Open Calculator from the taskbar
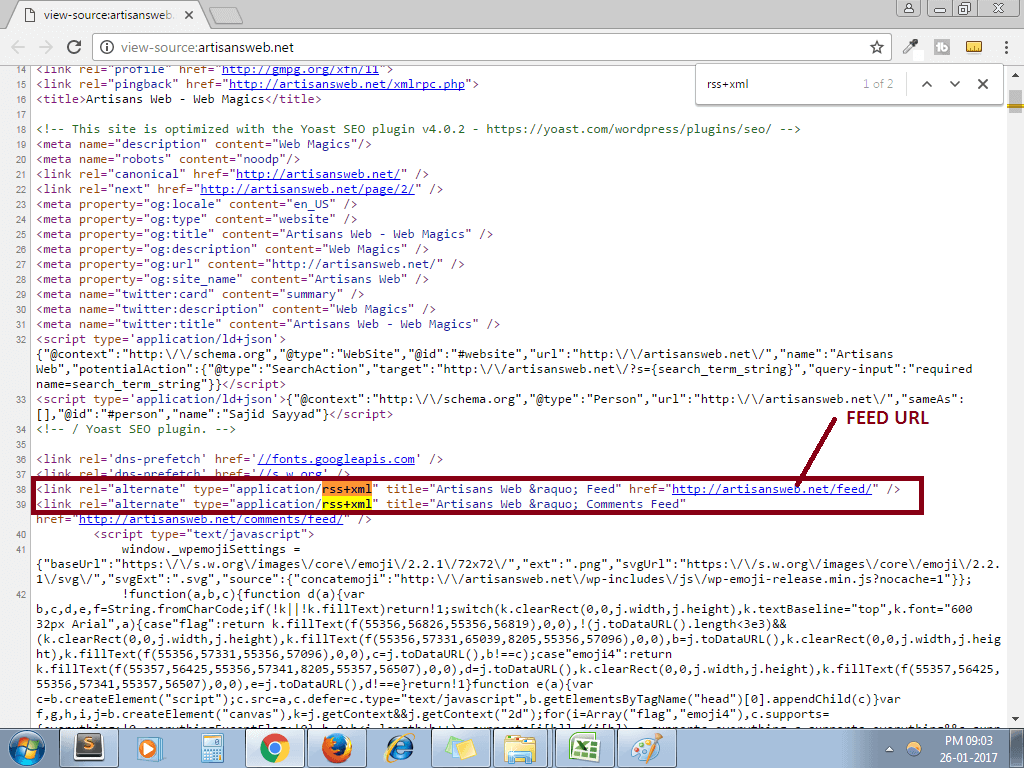This screenshot has height=768, width=1024. pyautogui.click(x=212, y=748)
